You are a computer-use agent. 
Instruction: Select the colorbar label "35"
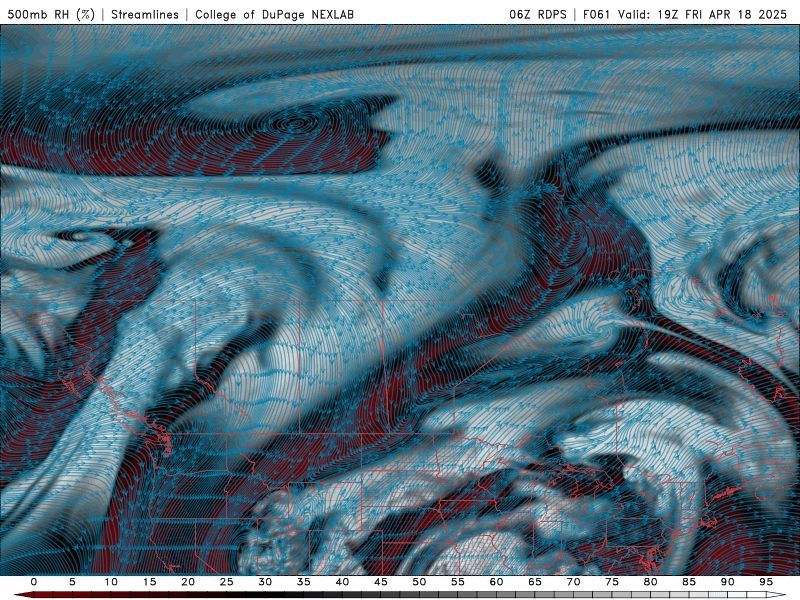304,582
